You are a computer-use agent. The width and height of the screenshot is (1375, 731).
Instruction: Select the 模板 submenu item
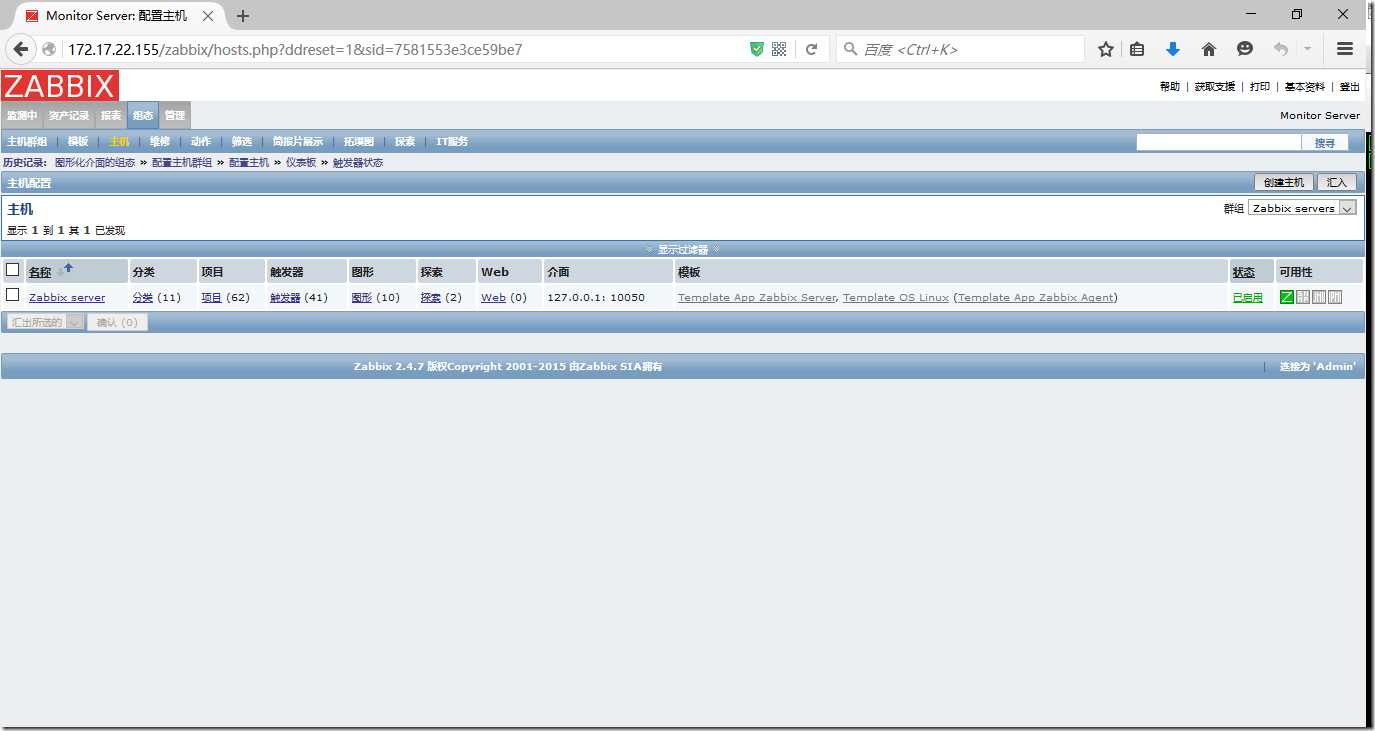78,142
